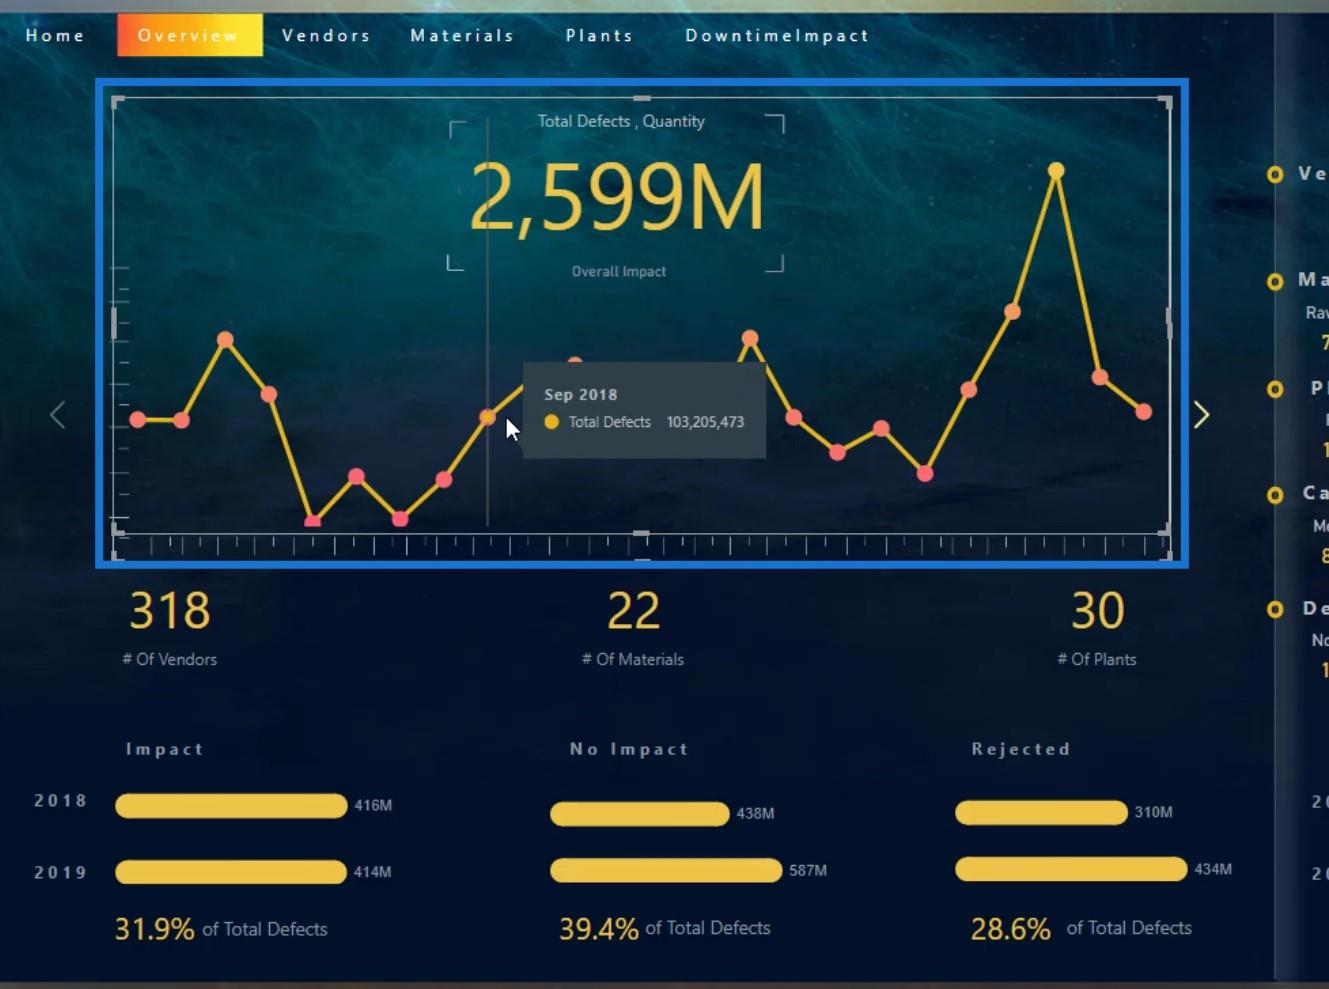Switch to the Vendors tab
This screenshot has width=1329, height=989.
[x=326, y=35]
